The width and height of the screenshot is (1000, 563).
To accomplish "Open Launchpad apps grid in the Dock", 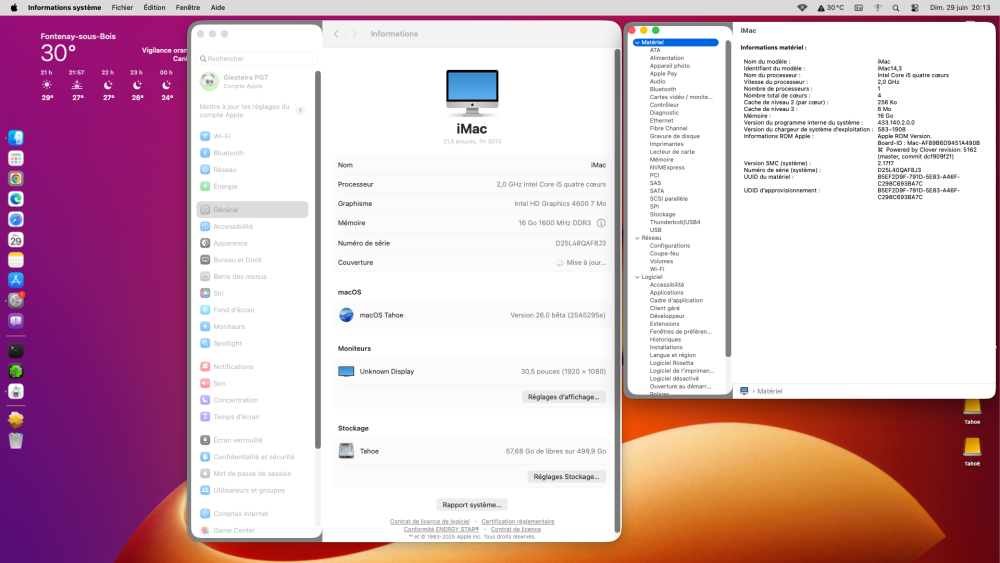I will pyautogui.click(x=16, y=158).
